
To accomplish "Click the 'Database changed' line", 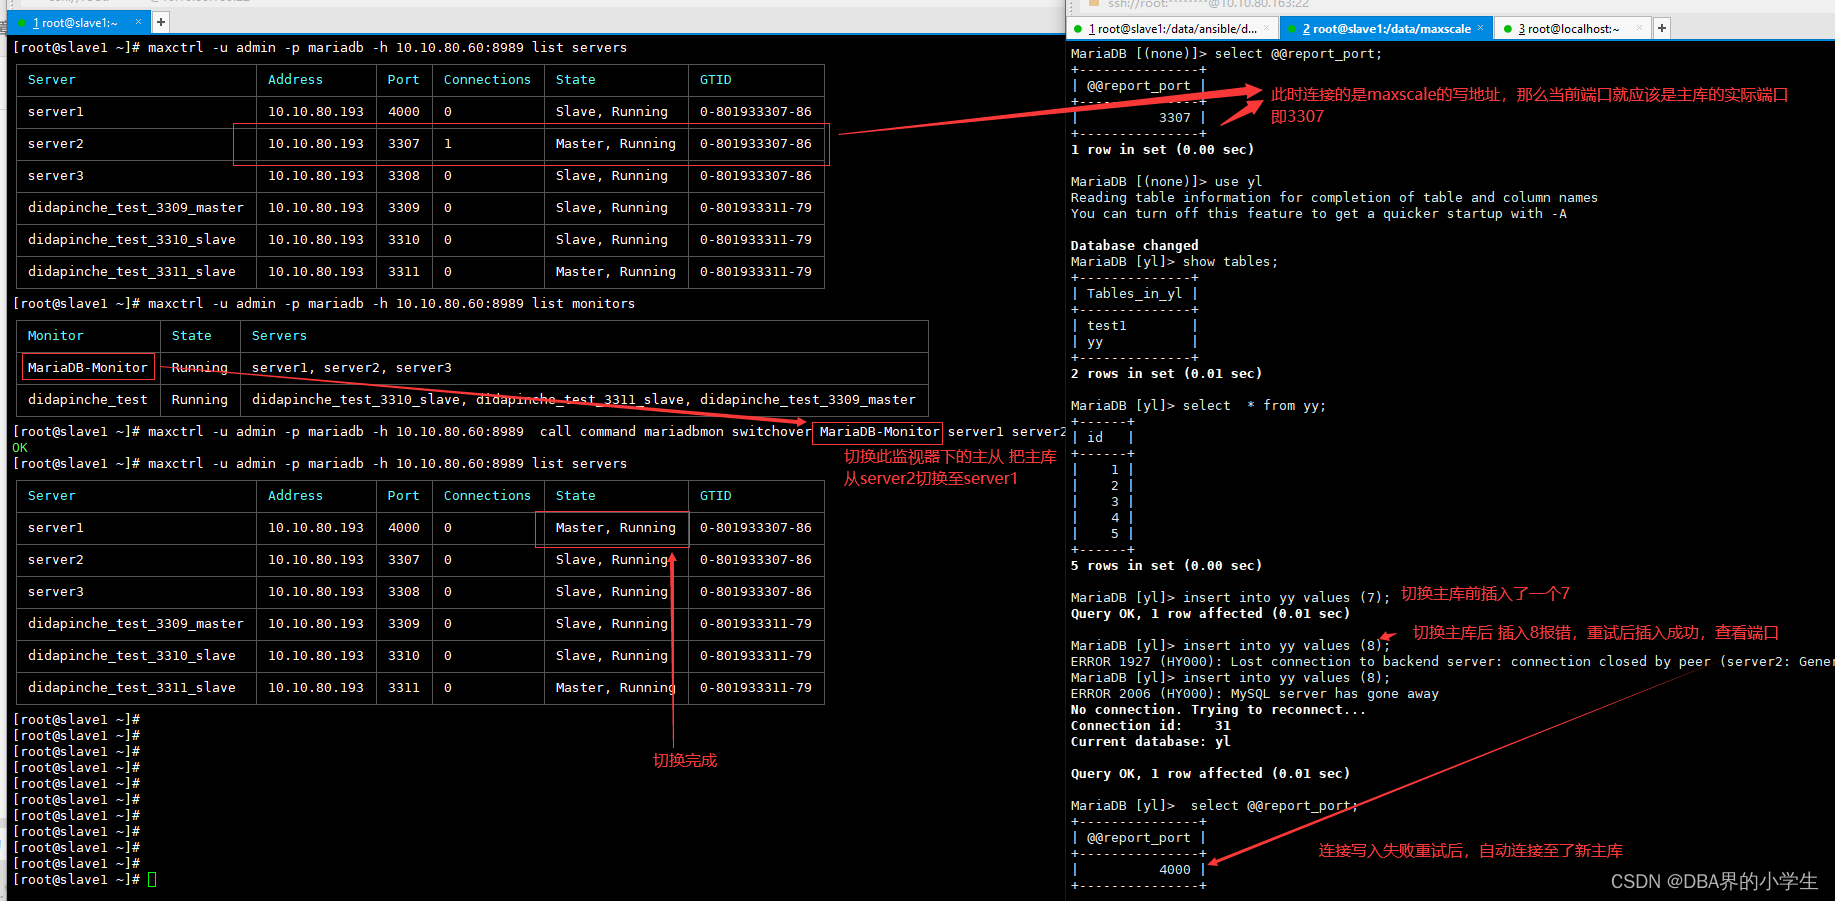I will pyautogui.click(x=1134, y=246).
